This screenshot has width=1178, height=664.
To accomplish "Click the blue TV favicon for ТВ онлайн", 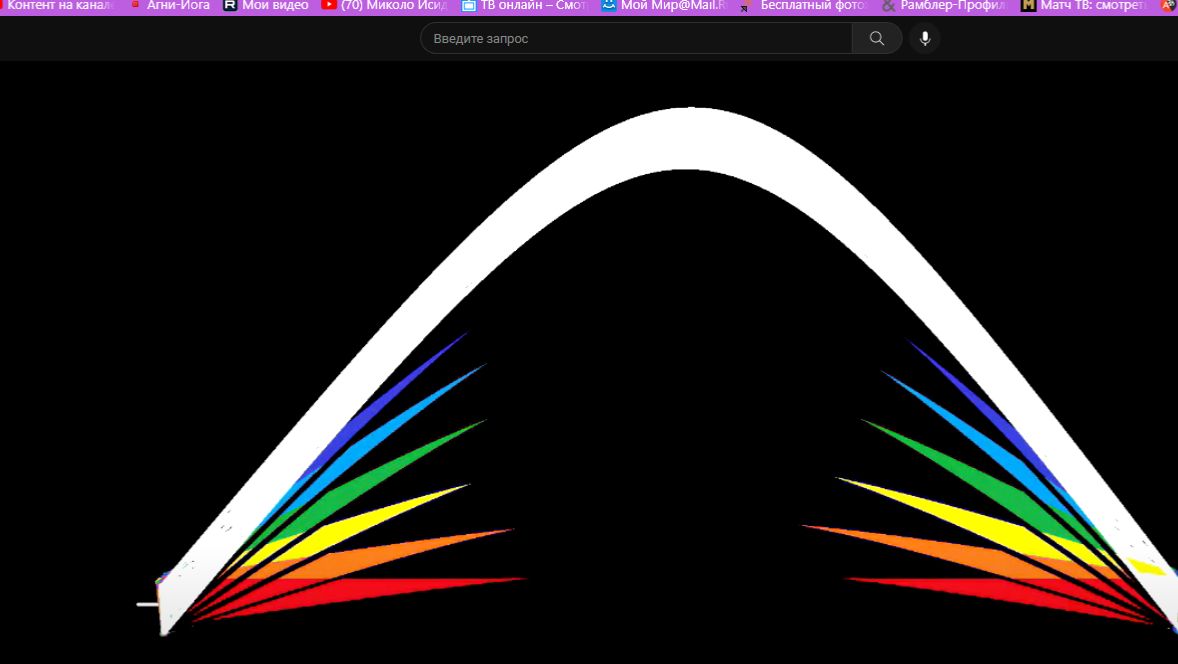I will point(469,5).
